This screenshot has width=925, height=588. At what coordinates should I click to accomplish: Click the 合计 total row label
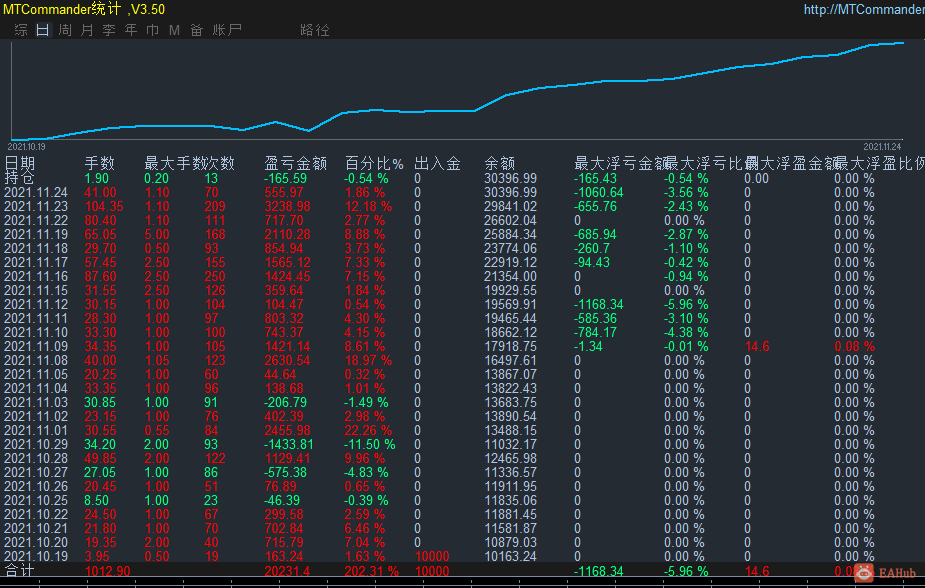pos(19,570)
